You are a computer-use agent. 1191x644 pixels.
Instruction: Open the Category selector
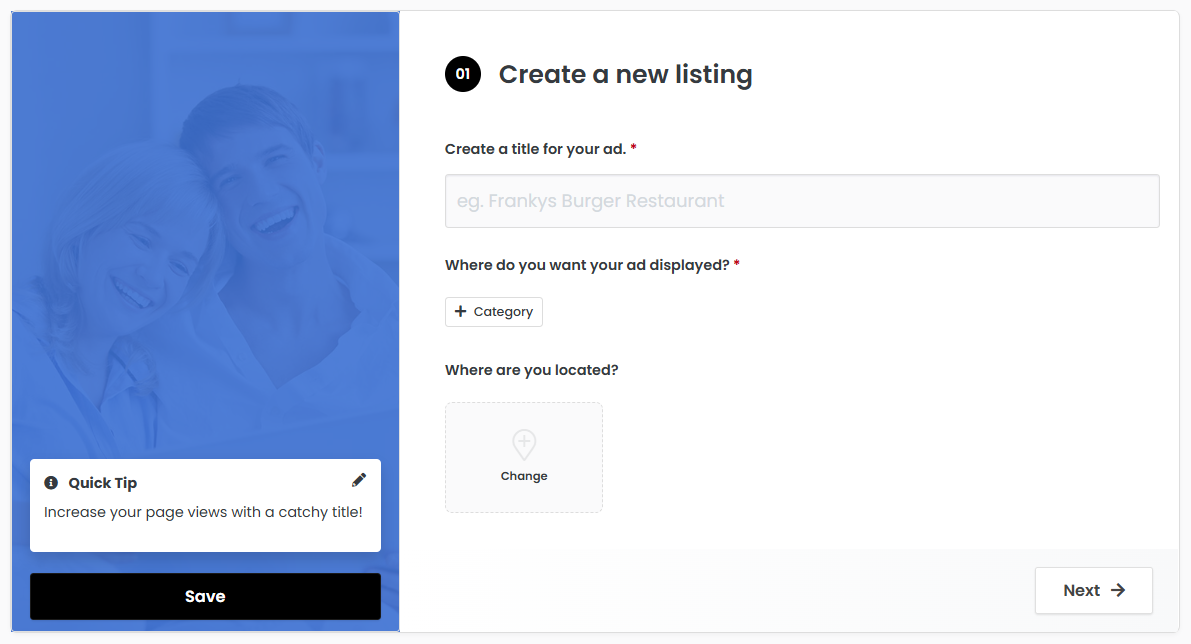click(494, 312)
